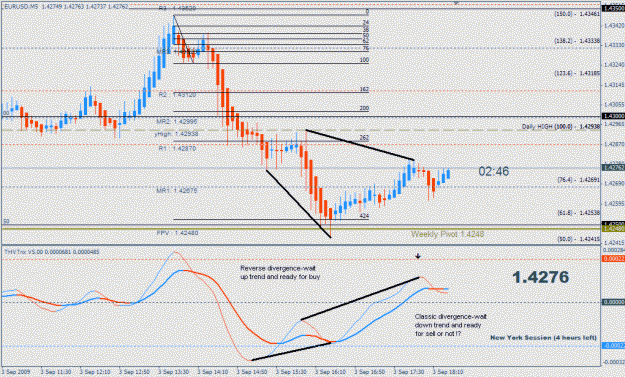
Task: Select the (150.0) - 1.43461 level text
Action: (x=577, y=14)
